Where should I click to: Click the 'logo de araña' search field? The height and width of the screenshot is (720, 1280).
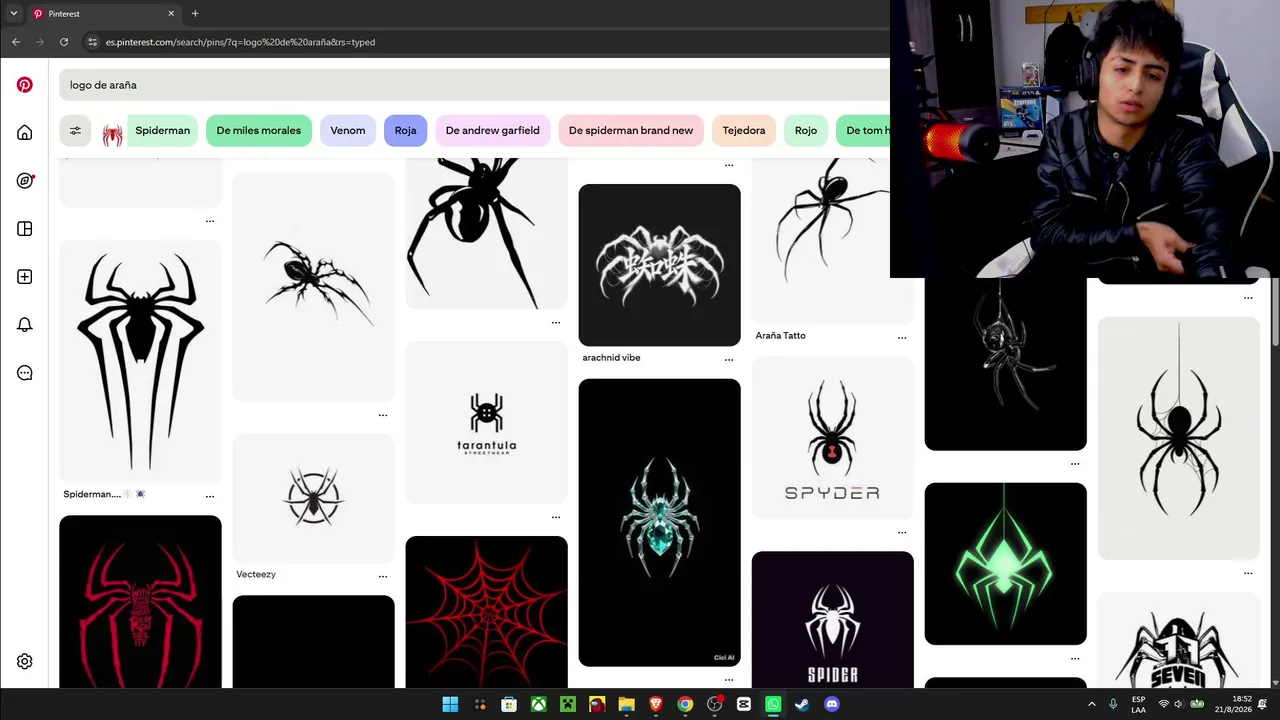pyautogui.click(x=474, y=85)
